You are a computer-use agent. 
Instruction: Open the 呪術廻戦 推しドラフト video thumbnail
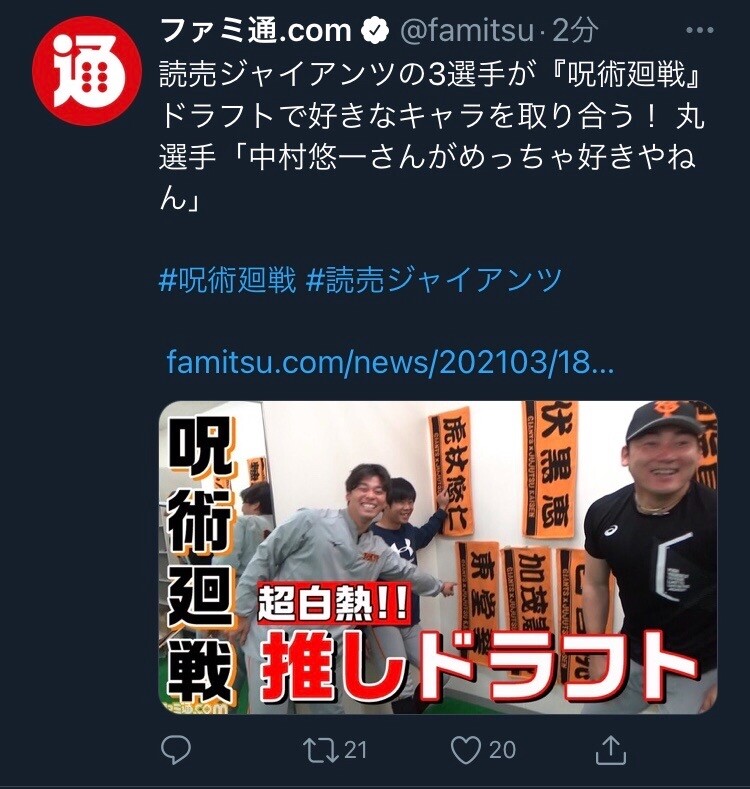438,557
